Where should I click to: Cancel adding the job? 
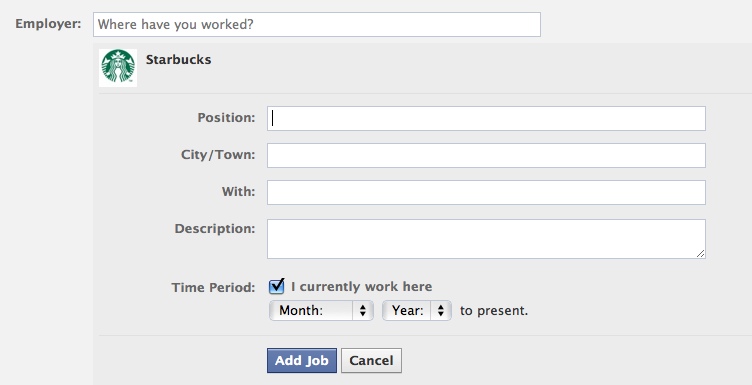371,361
